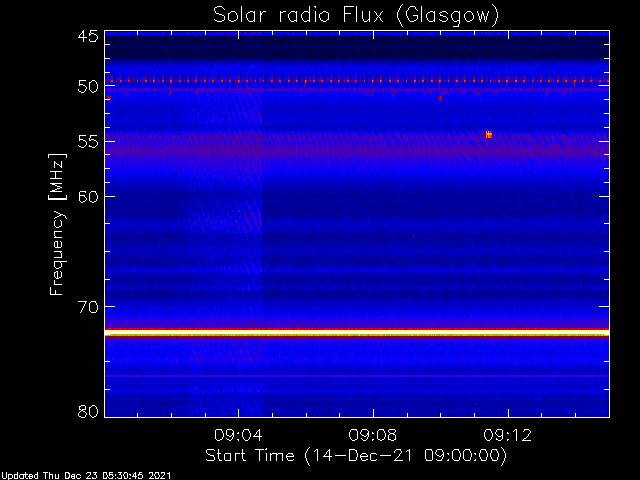640x480 pixels.
Task: Click the 09:04 time tick label
Action: pos(238,435)
